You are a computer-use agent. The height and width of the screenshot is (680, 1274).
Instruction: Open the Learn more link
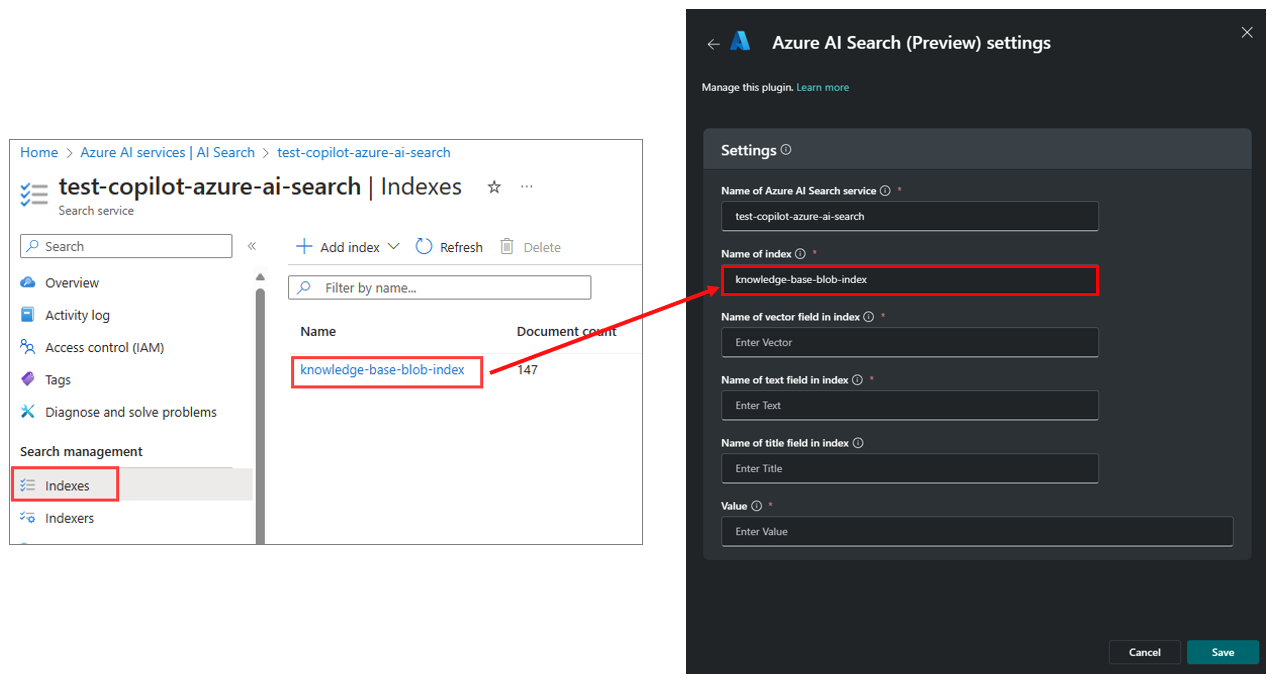pyautogui.click(x=822, y=87)
